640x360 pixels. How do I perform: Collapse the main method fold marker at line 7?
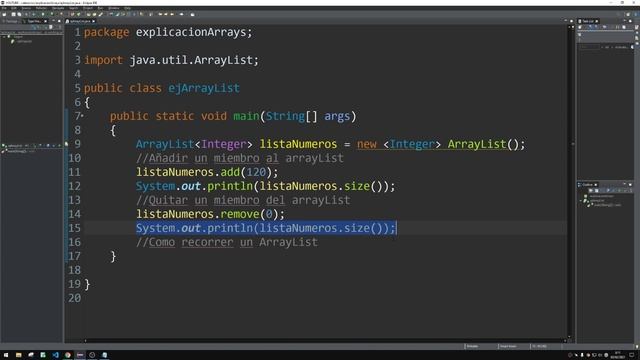[x=82, y=116]
